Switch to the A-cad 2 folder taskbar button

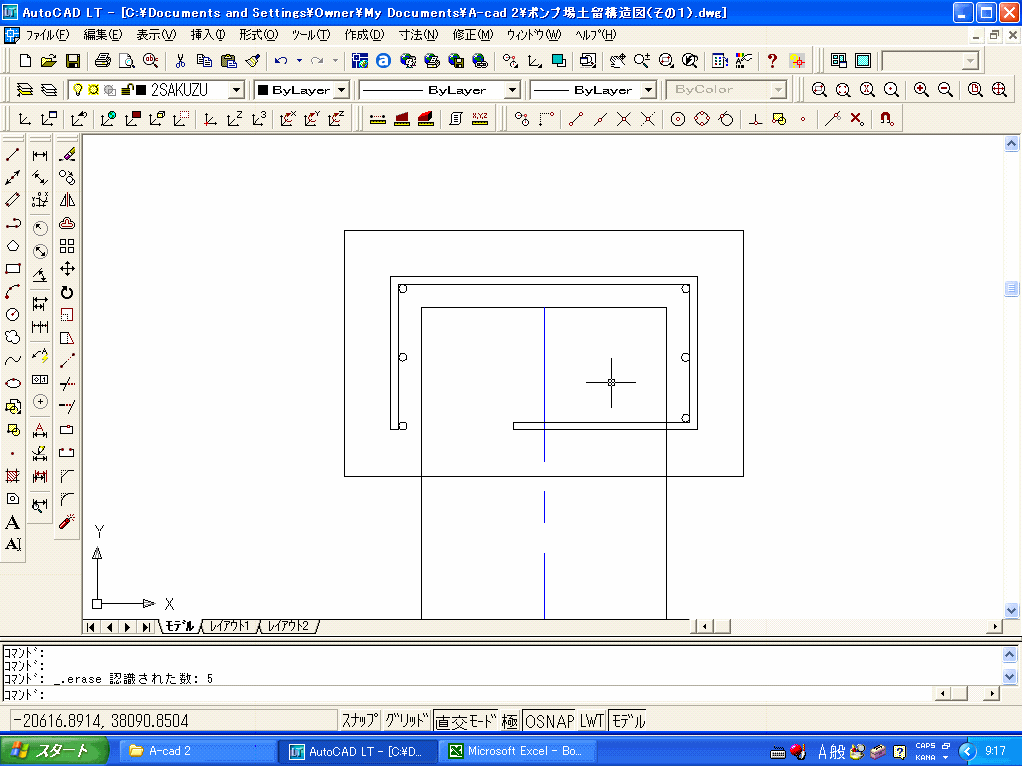click(x=197, y=751)
